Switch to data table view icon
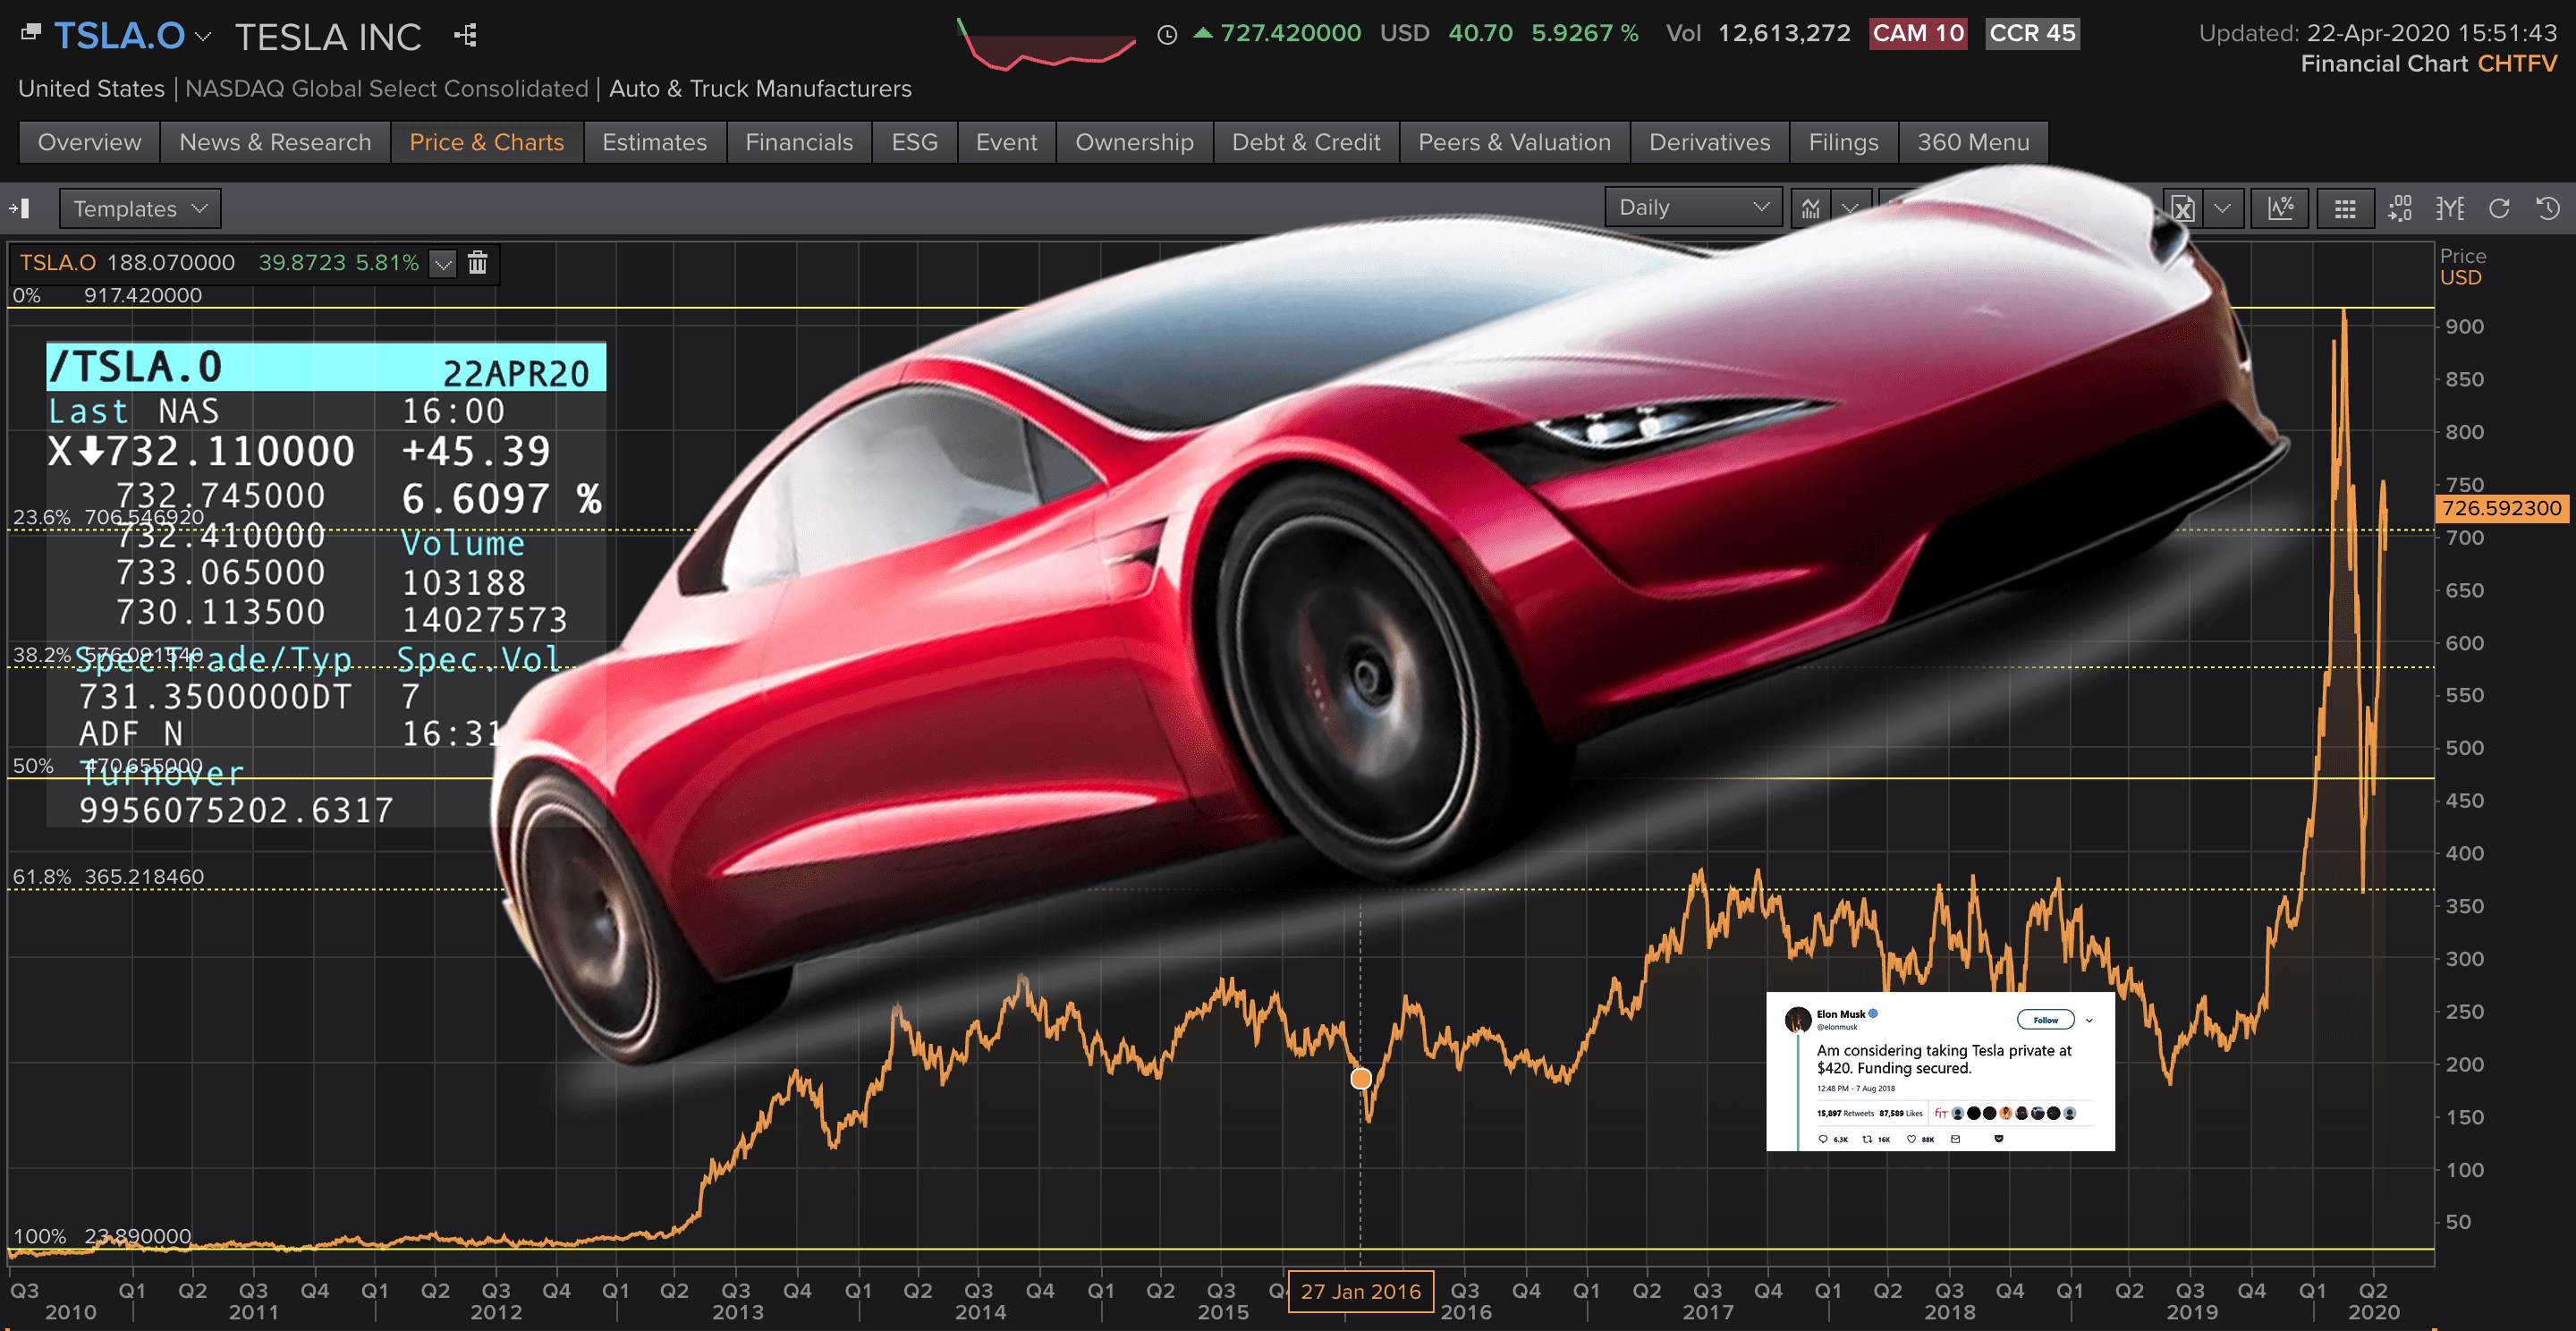 [2346, 209]
